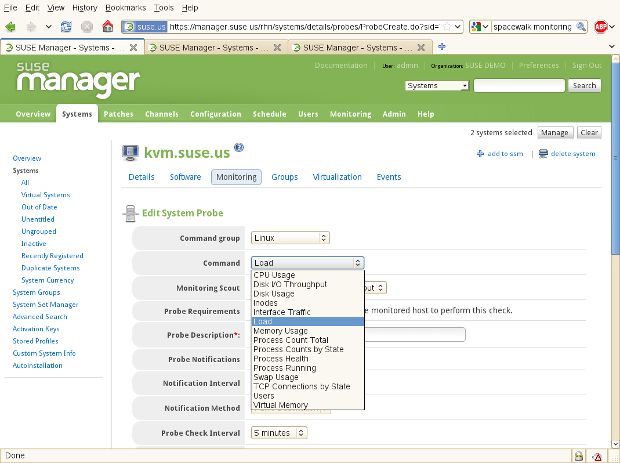Open the Systems search scope dropdown
The image size is (620, 463).
(437, 85)
